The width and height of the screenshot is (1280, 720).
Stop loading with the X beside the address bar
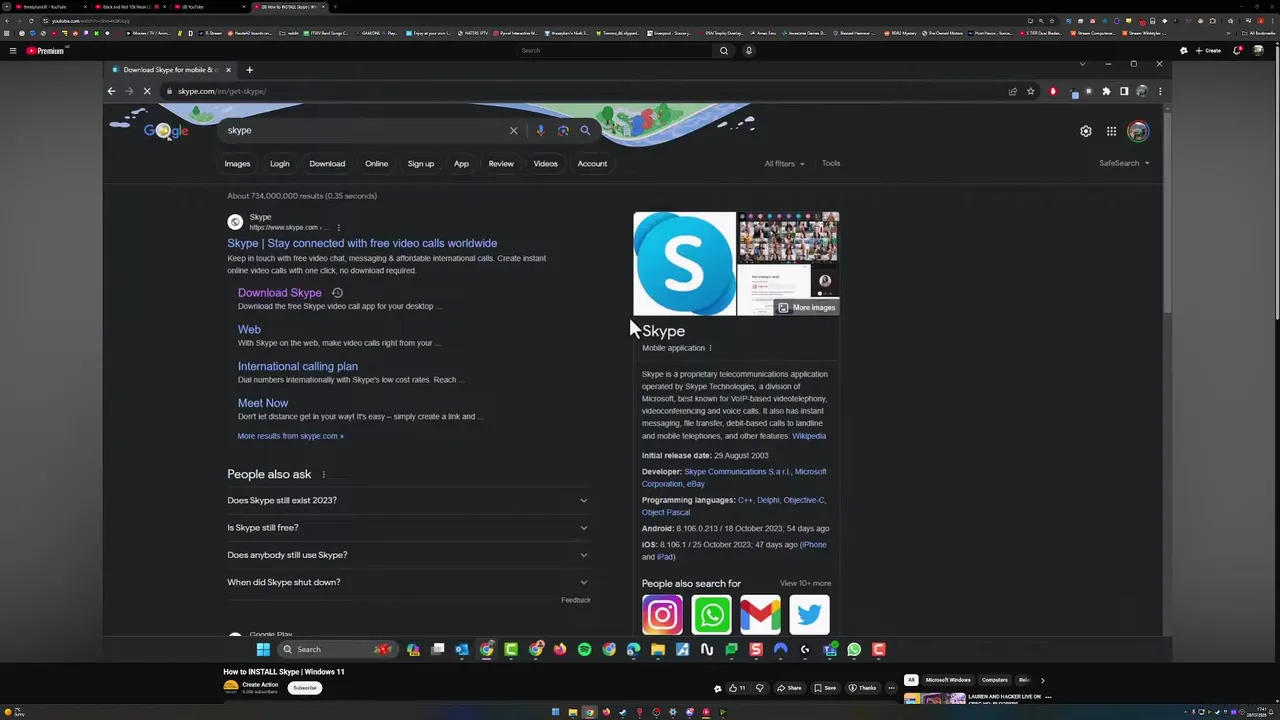coord(146,91)
